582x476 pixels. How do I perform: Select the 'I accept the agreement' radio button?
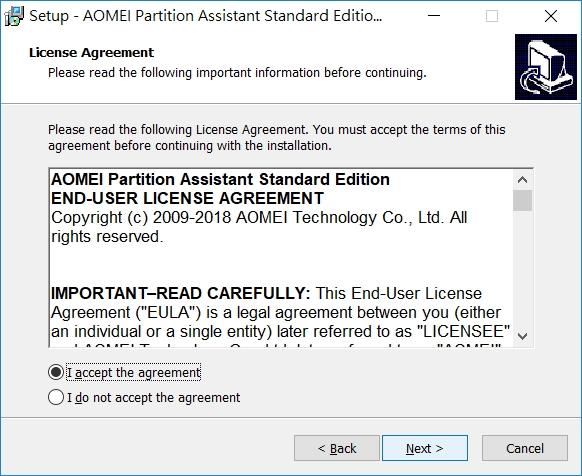56,372
